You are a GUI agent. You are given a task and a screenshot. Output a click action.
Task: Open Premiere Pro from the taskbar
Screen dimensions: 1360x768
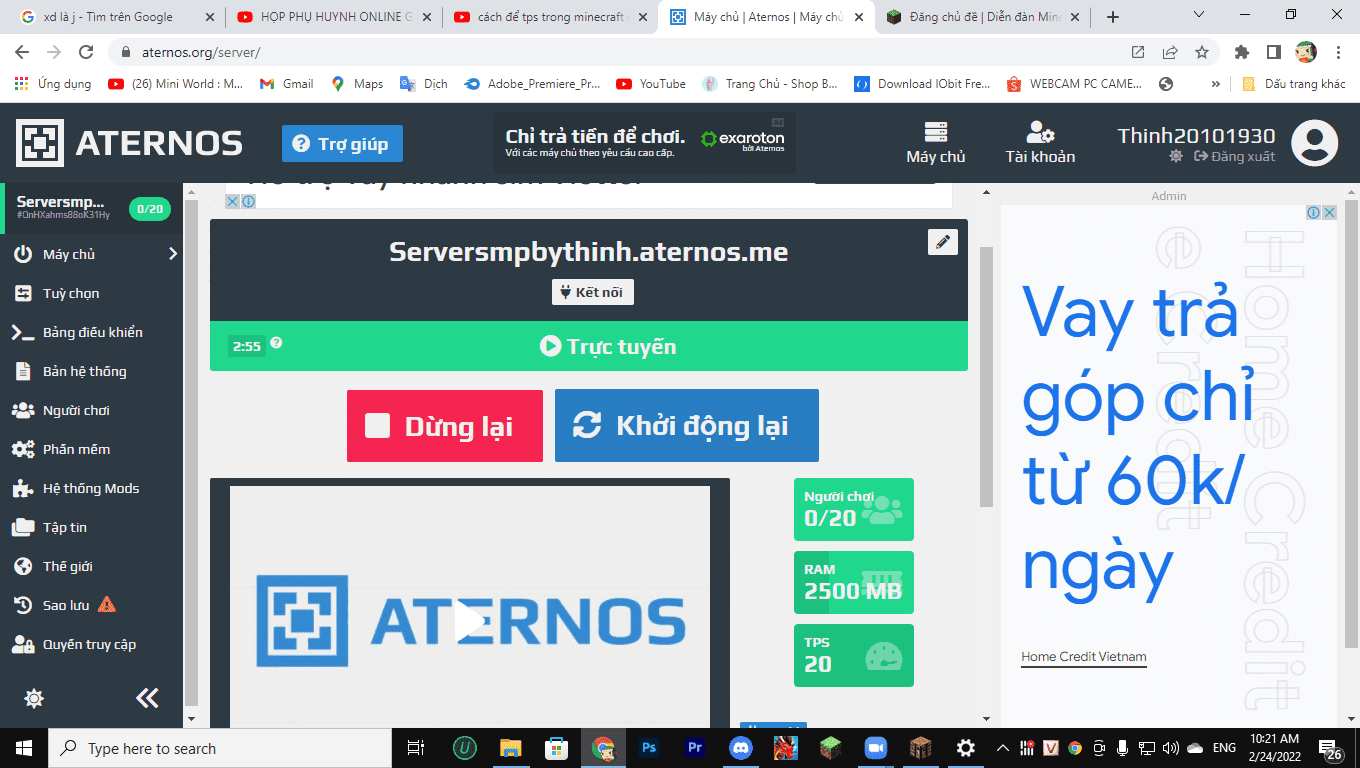[694, 748]
